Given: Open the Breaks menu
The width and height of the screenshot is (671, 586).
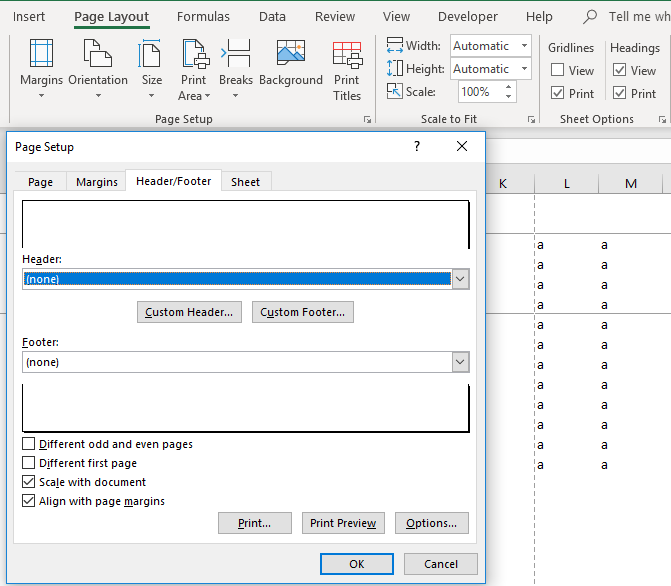Looking at the screenshot, I should click(x=236, y=68).
